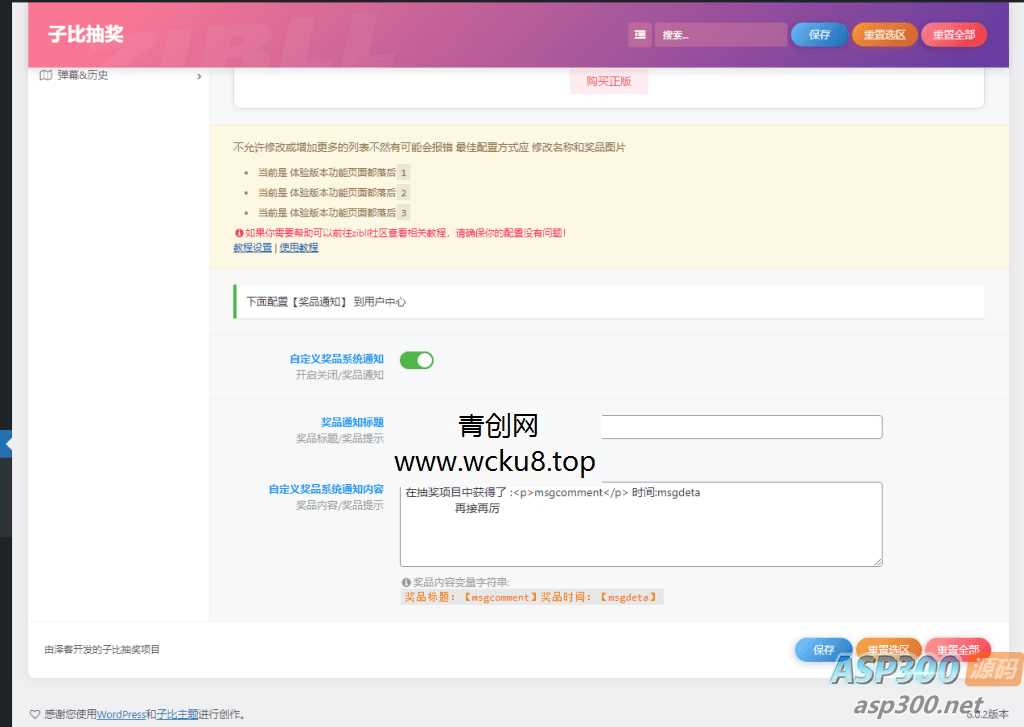The height and width of the screenshot is (727, 1024).
Task: Click the notification content textarea
Action: (x=640, y=523)
